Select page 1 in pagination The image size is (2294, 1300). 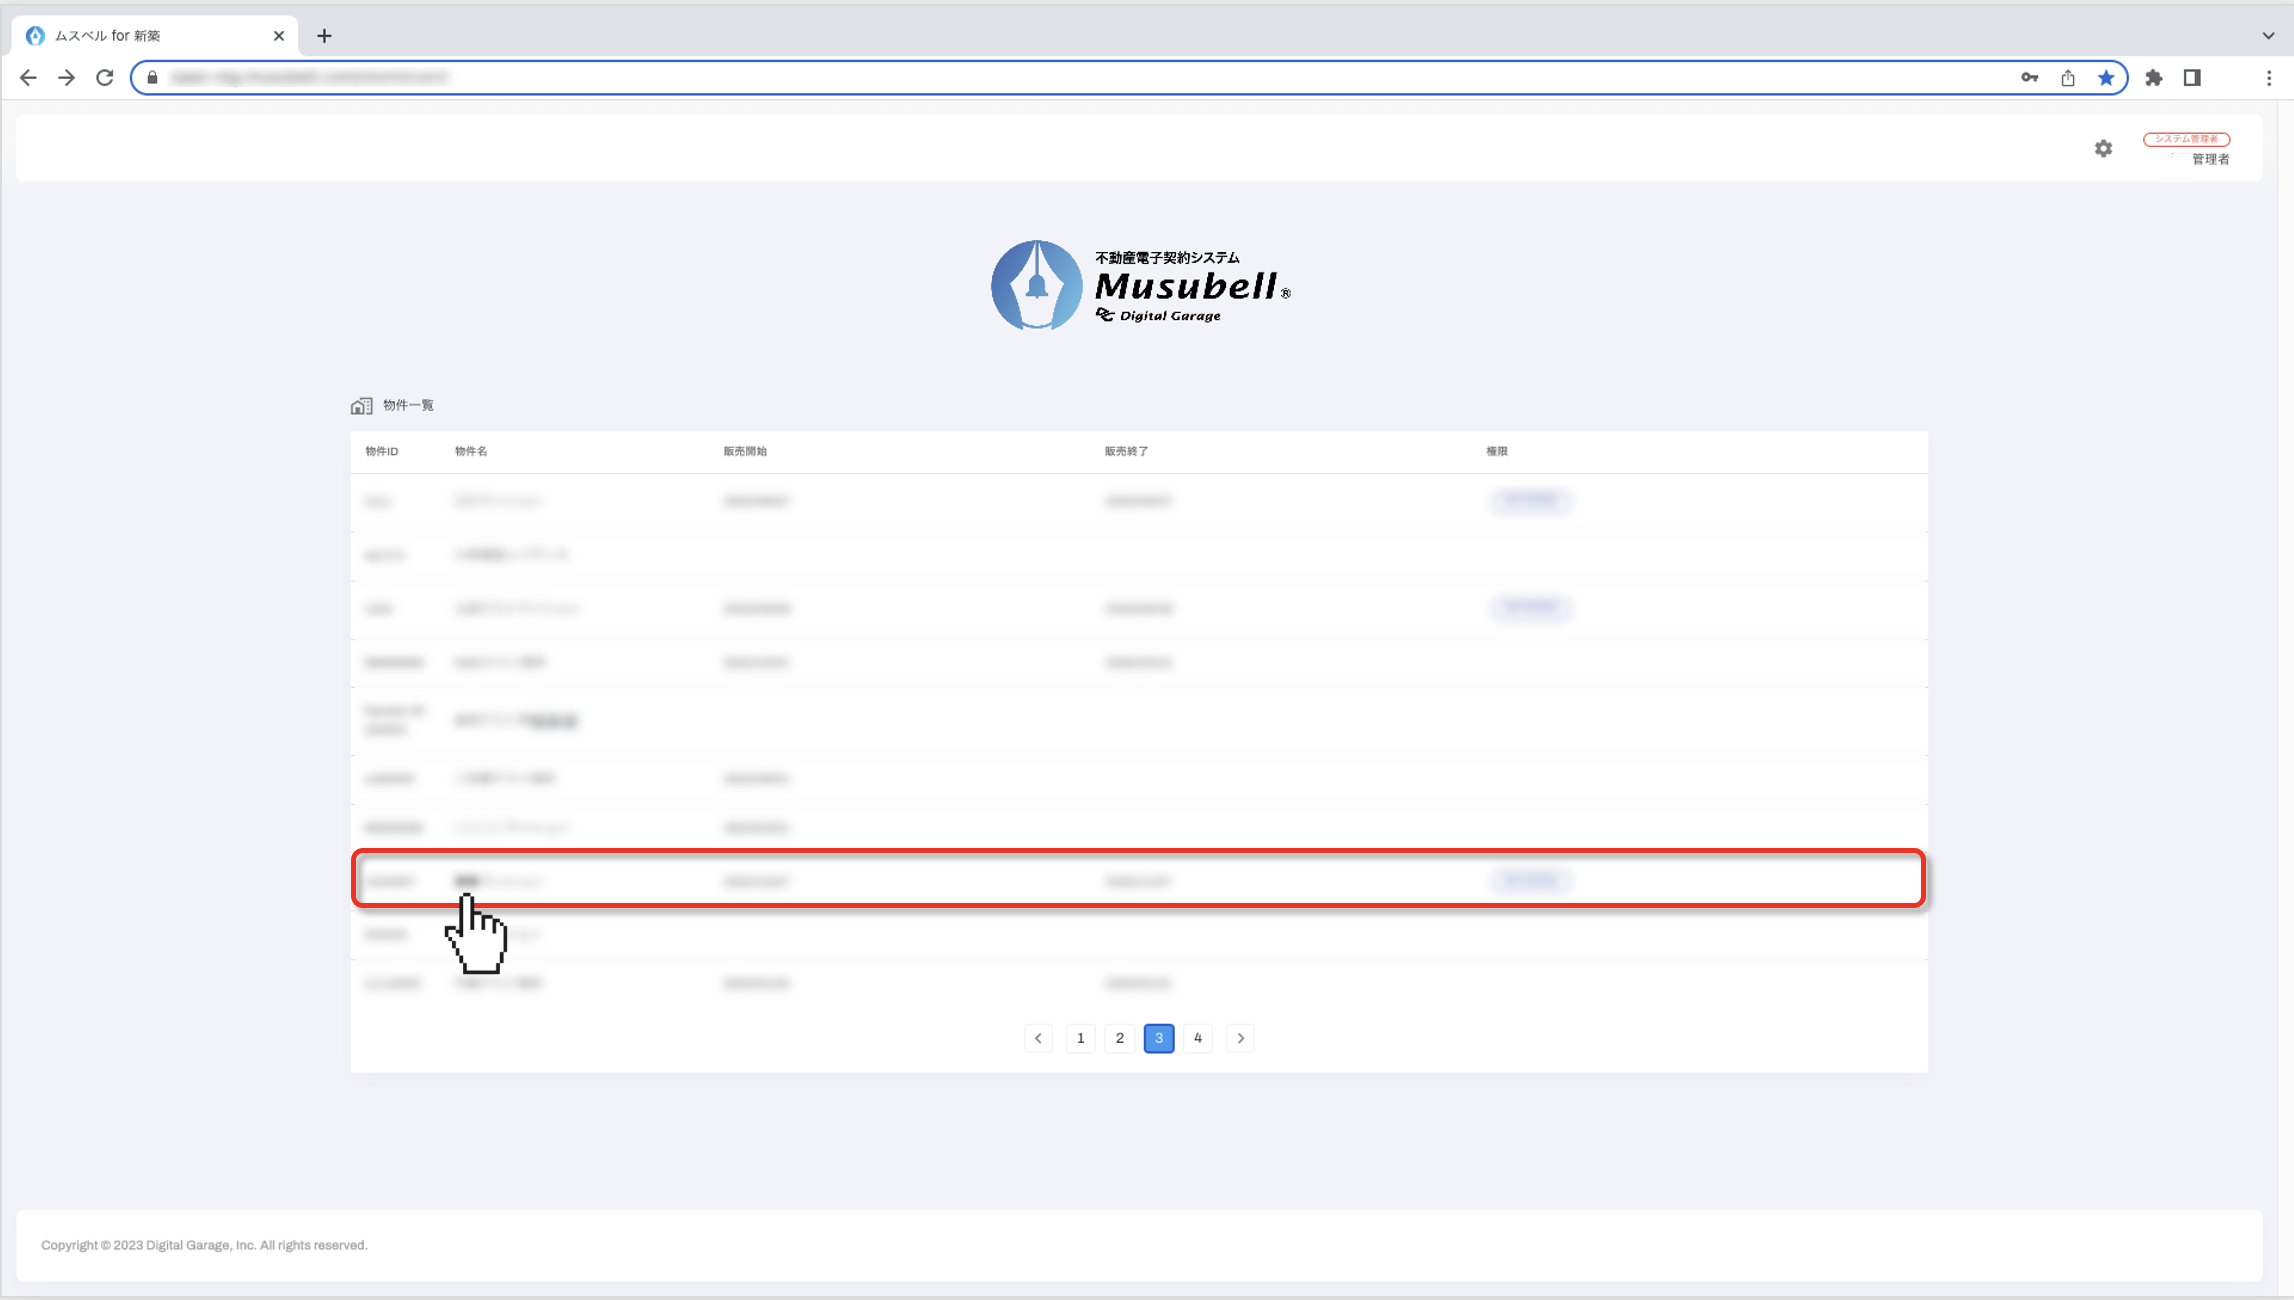coord(1080,1038)
